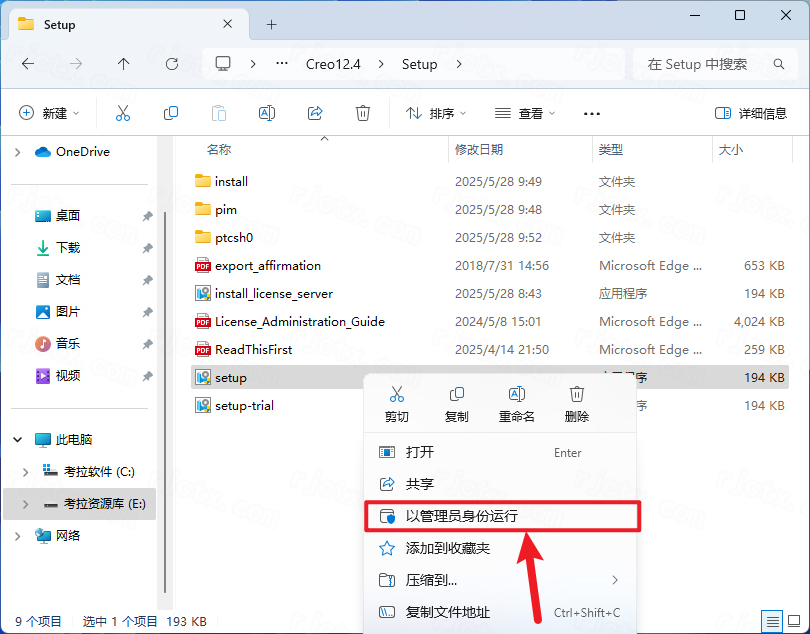810x634 pixels.
Task: Expand the 考拉资源库 (E:) drive
Action: [25, 504]
